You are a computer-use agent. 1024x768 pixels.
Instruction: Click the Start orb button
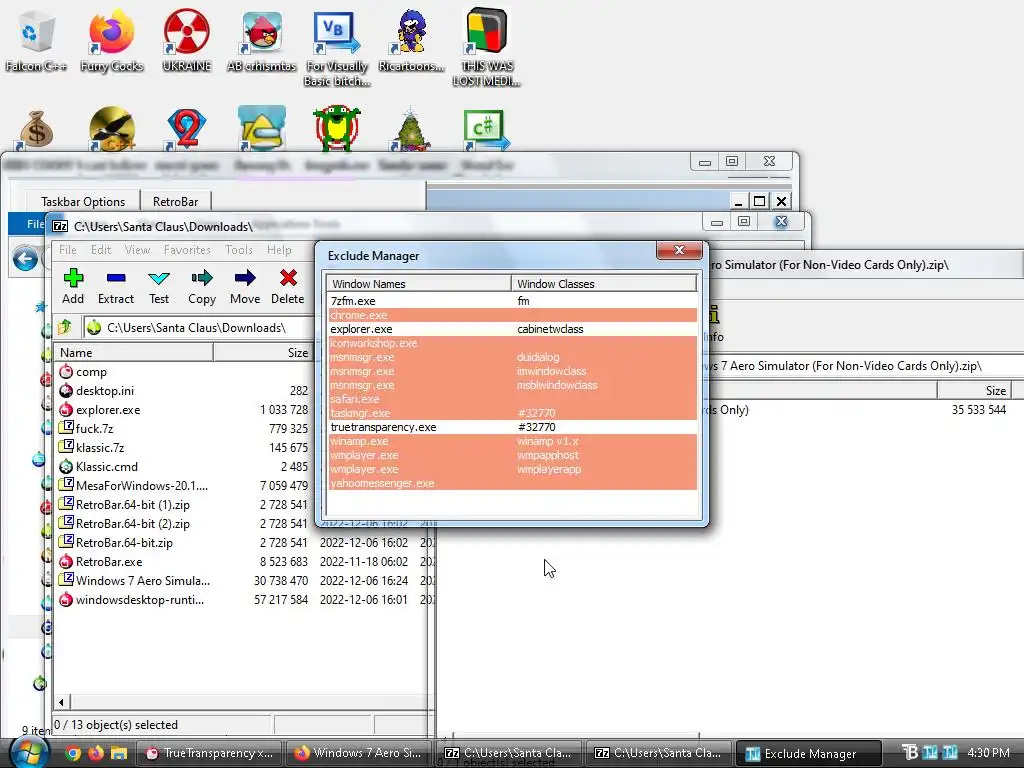tap(27, 753)
